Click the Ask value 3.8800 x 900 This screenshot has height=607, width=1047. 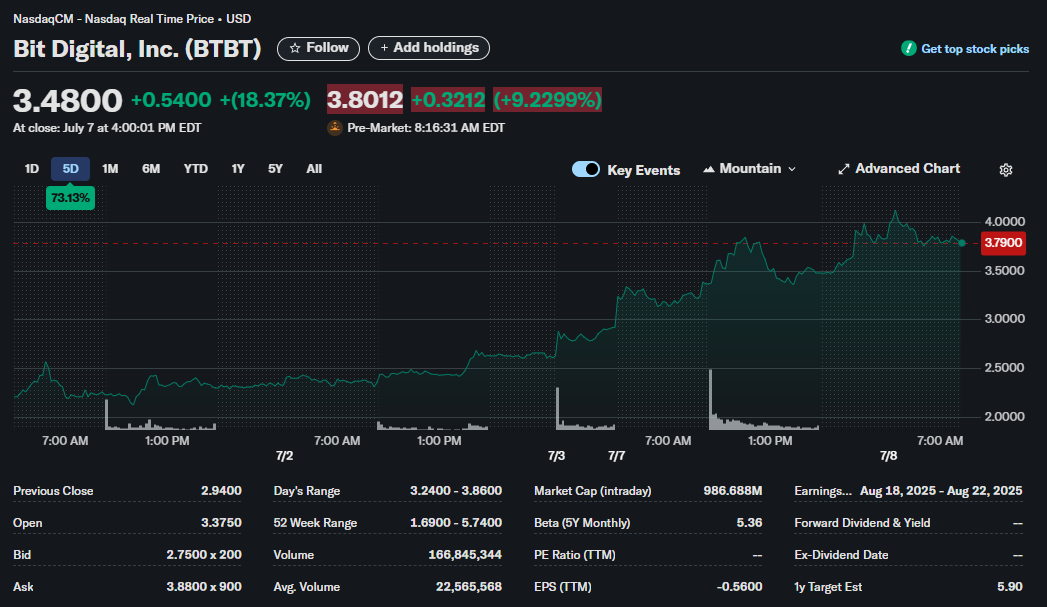click(204, 587)
